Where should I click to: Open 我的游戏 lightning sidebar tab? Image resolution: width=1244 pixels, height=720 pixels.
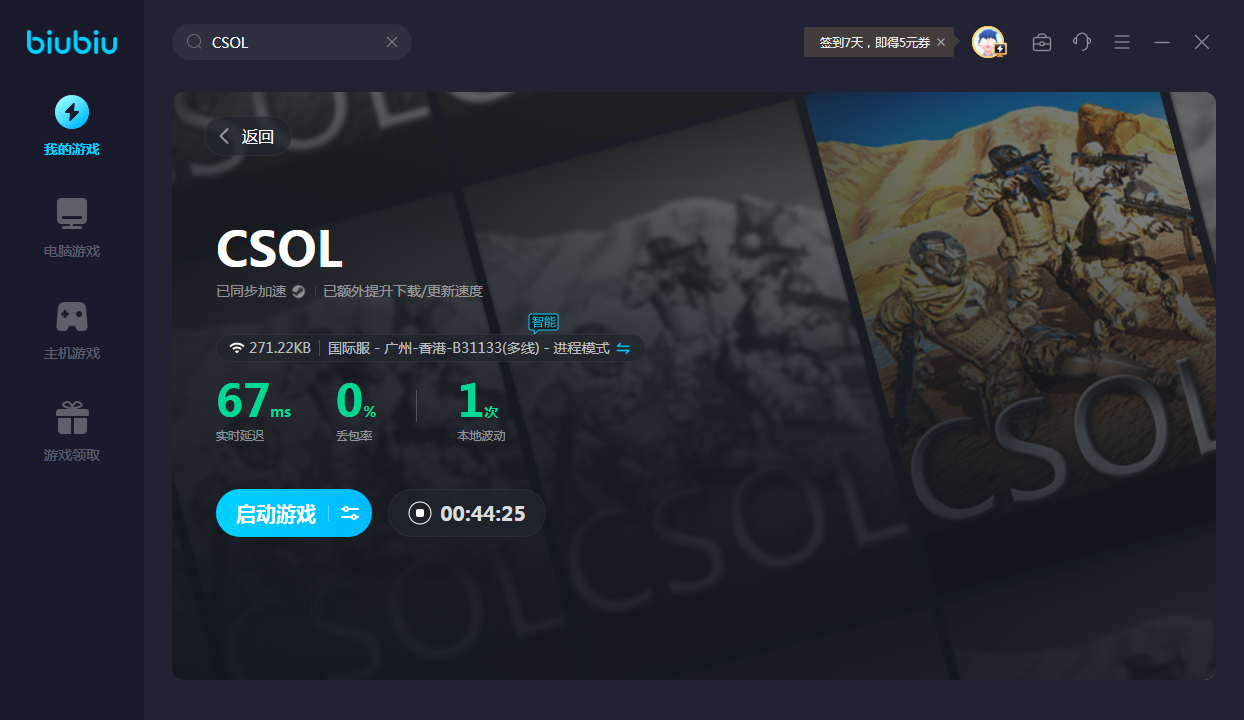coord(72,125)
